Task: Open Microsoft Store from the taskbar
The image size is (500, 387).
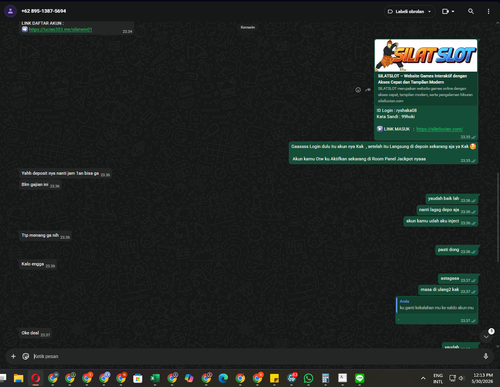Action: [x=138, y=378]
